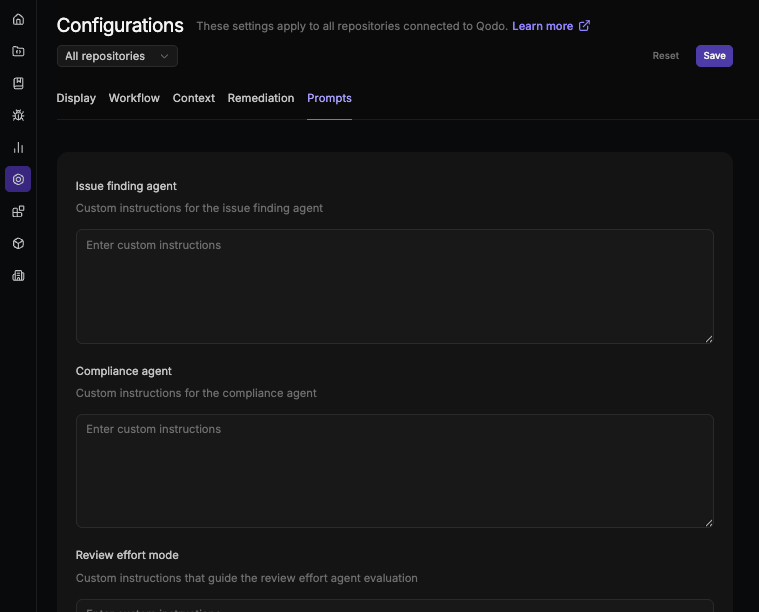Open the code folder icon in sidebar
Image resolution: width=759 pixels, height=612 pixels.
pos(18,51)
